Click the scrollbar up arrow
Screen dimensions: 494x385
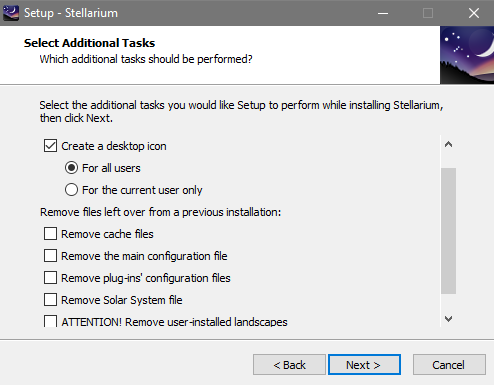[x=448, y=144]
